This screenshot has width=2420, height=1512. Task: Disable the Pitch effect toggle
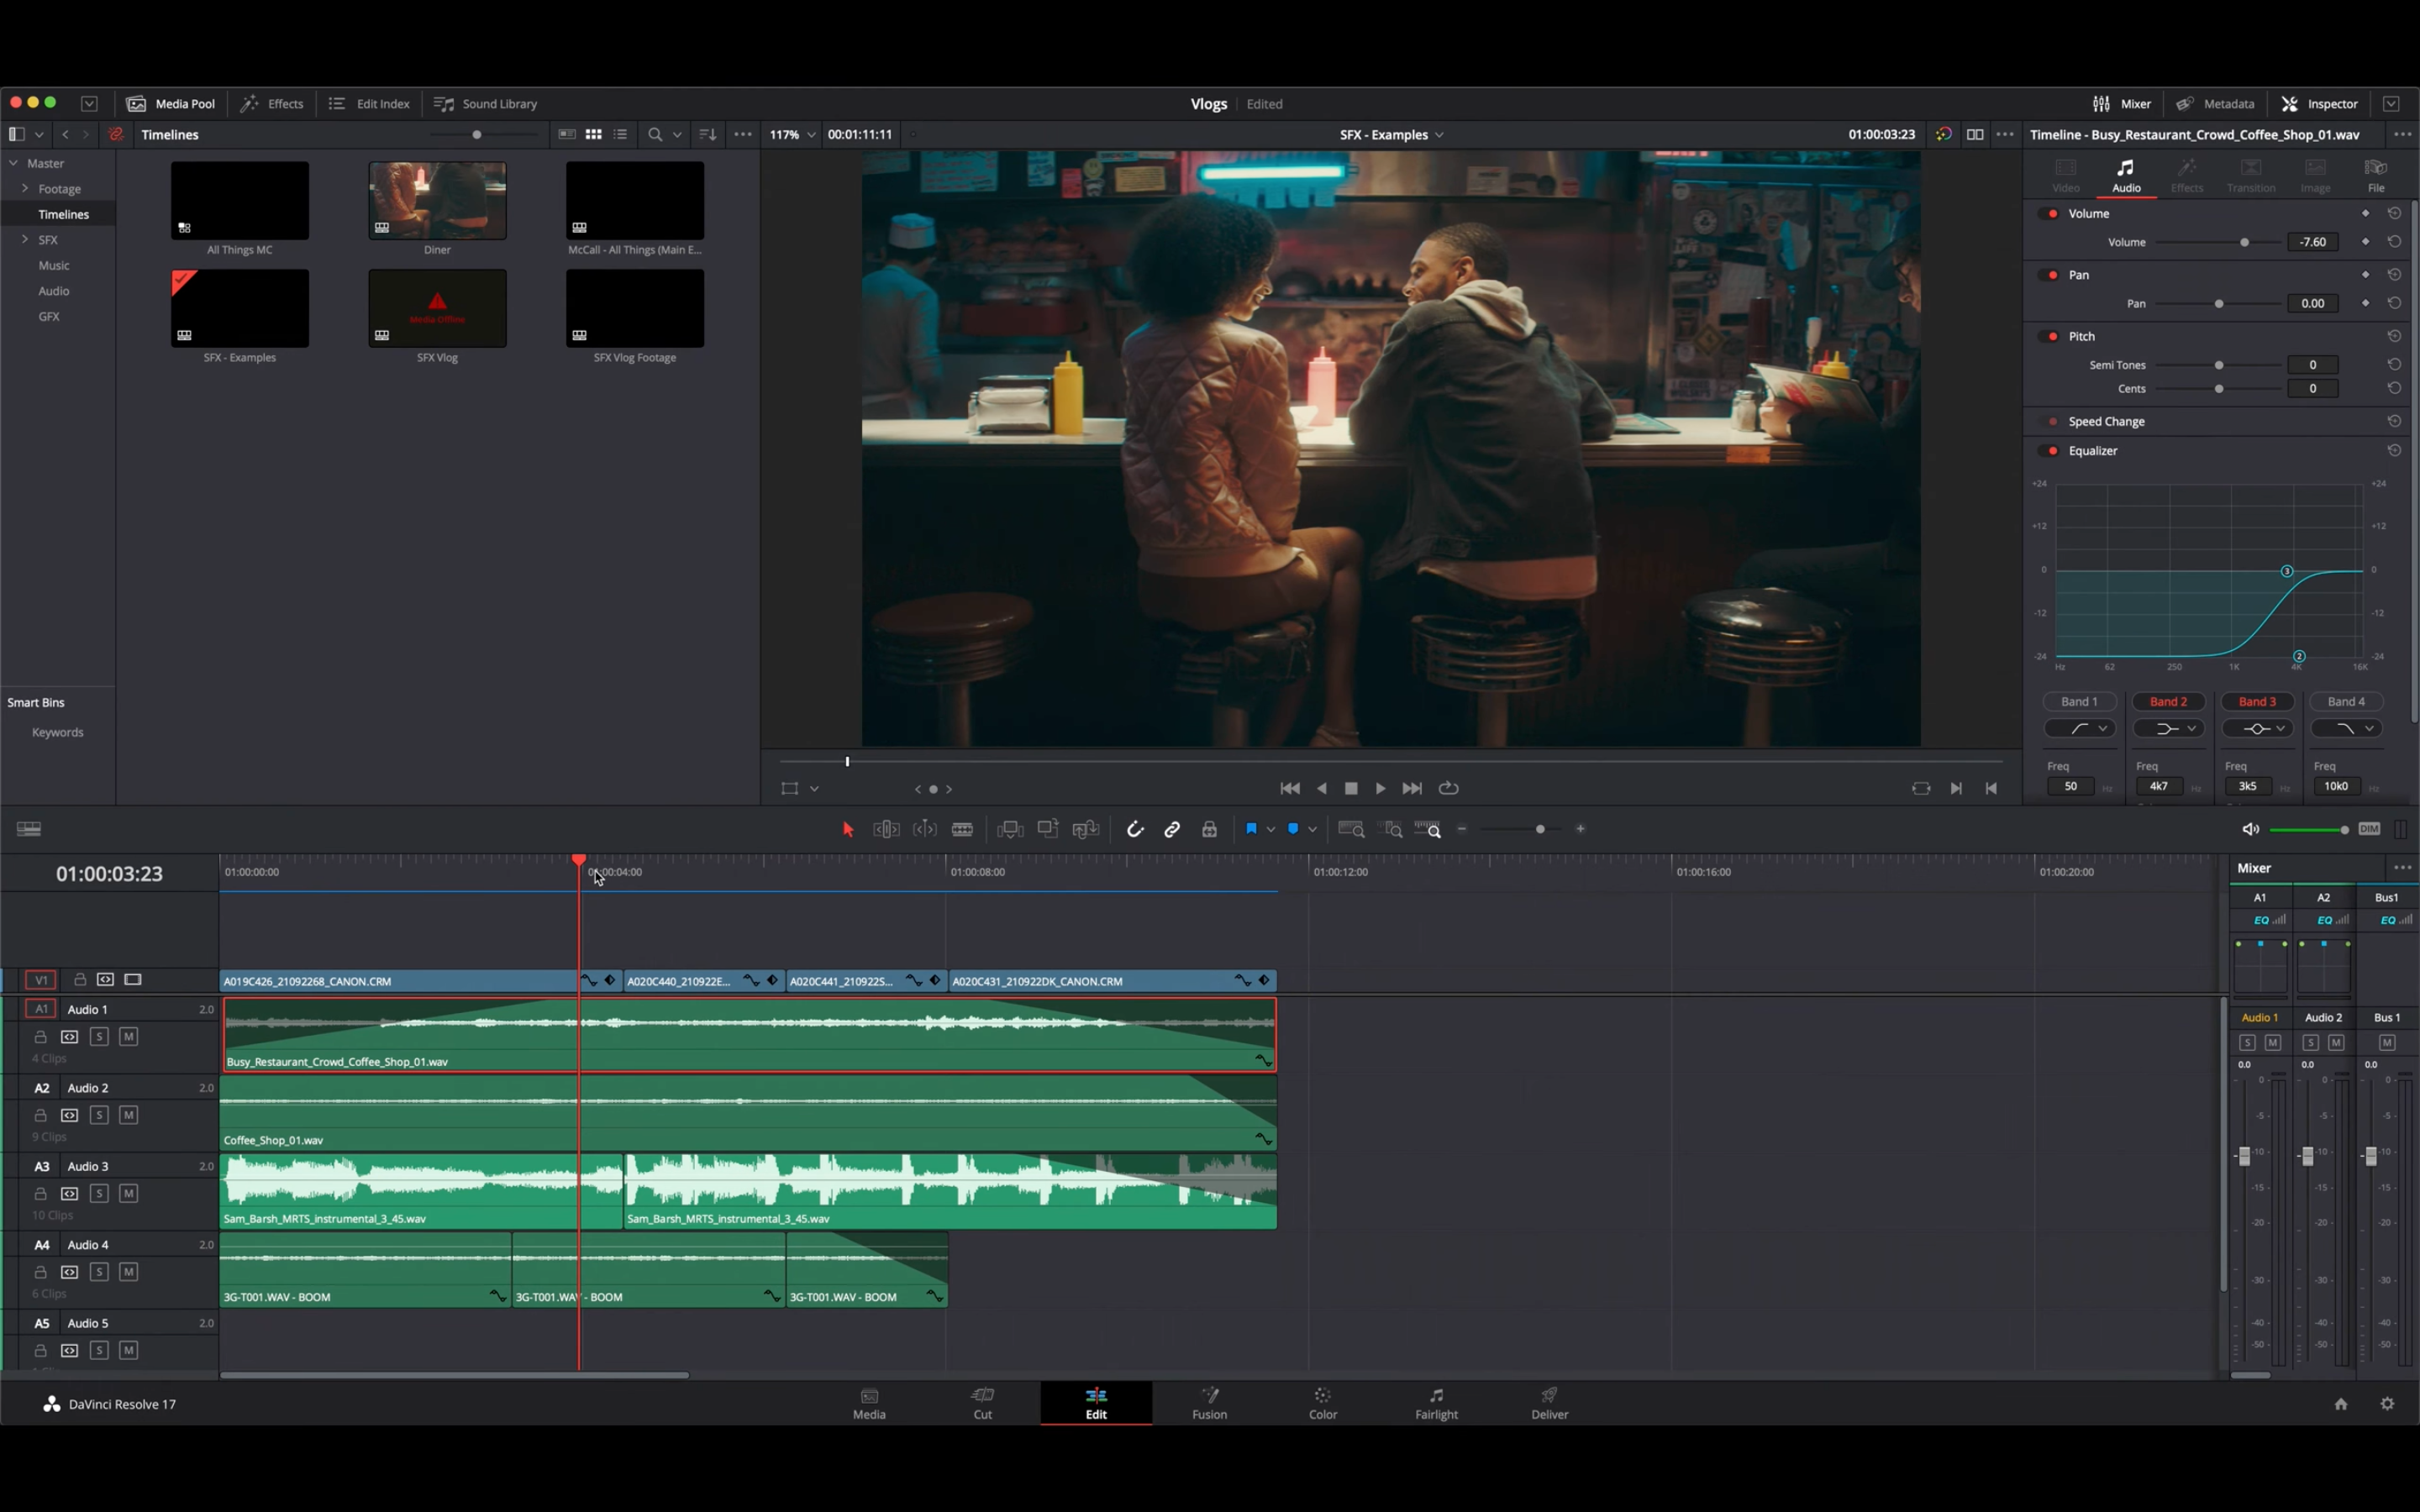click(2049, 336)
